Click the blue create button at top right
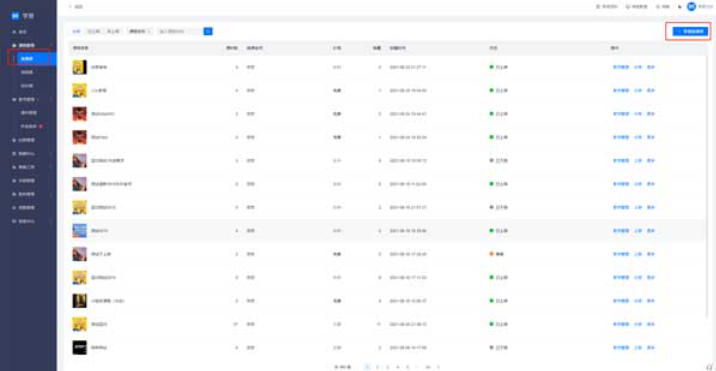 coord(690,31)
